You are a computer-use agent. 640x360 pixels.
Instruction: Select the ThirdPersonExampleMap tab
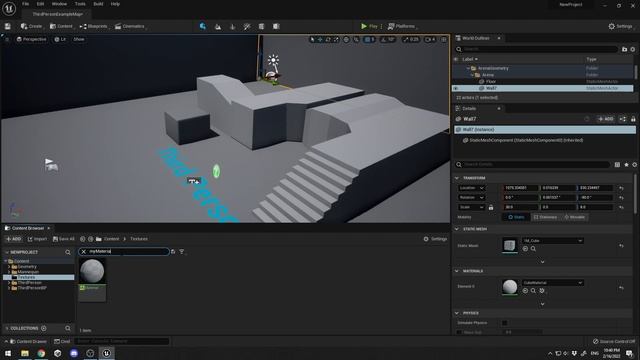[x=57, y=14]
